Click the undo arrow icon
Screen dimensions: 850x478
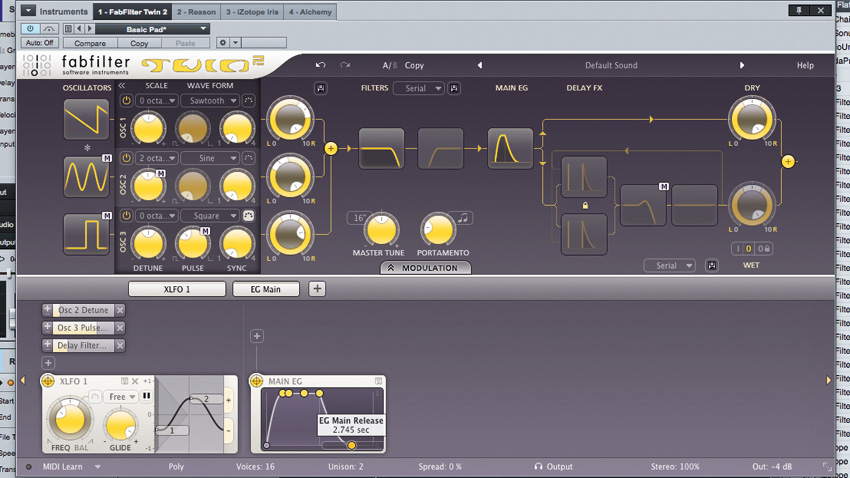(320, 65)
